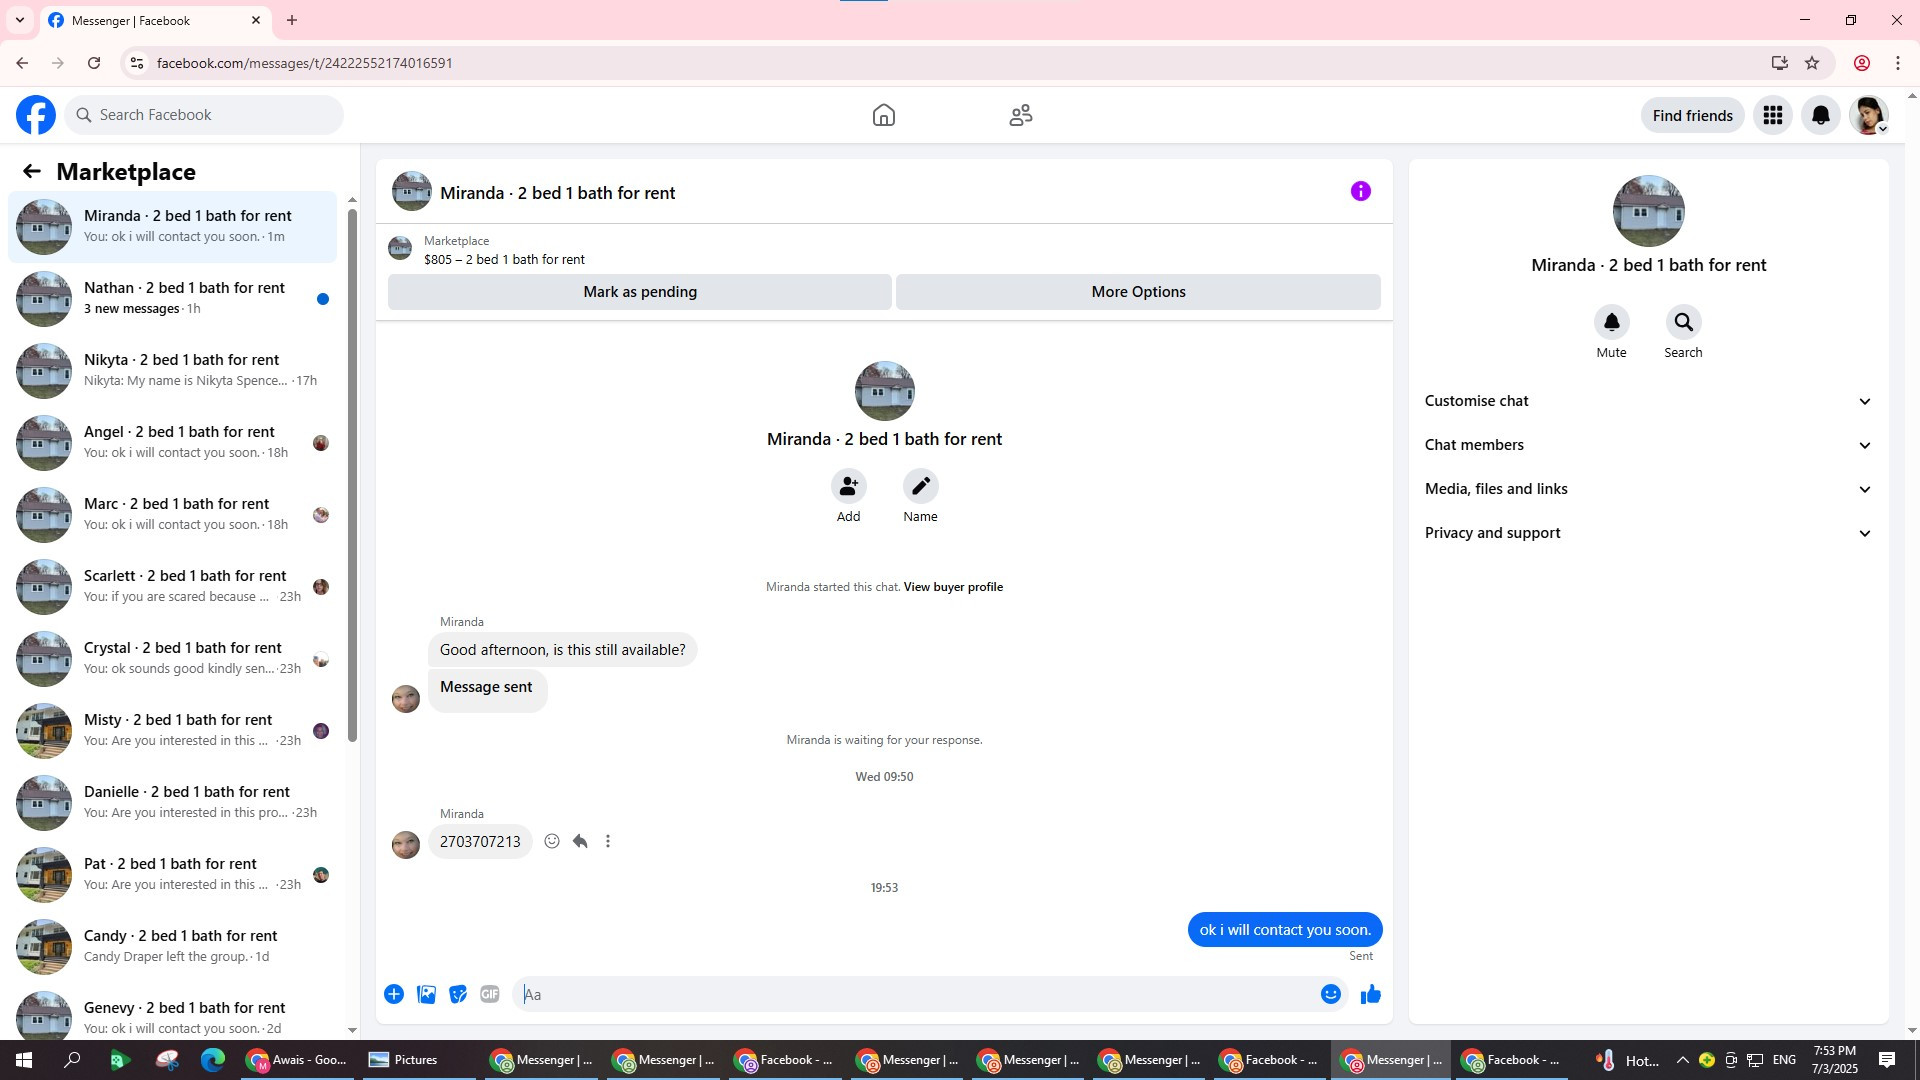Attach a photo via image icon
This screenshot has width=1920, height=1080.
426,994
